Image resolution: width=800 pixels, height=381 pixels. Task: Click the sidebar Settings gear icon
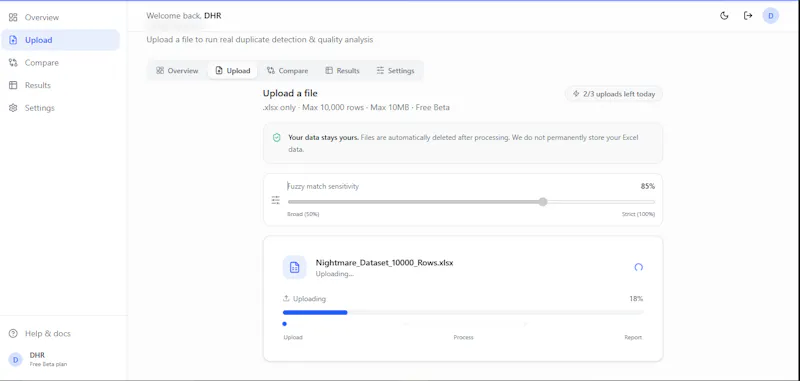13,108
